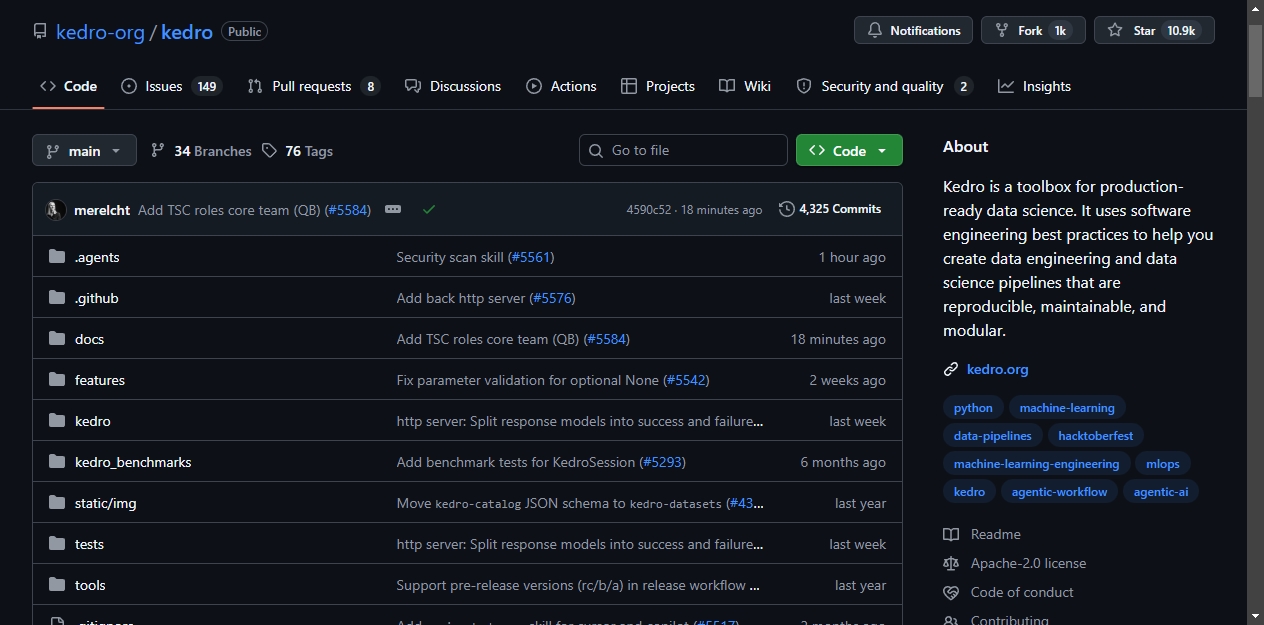Click the star icon on Star button
The height and width of the screenshot is (625, 1264).
coord(1115,31)
